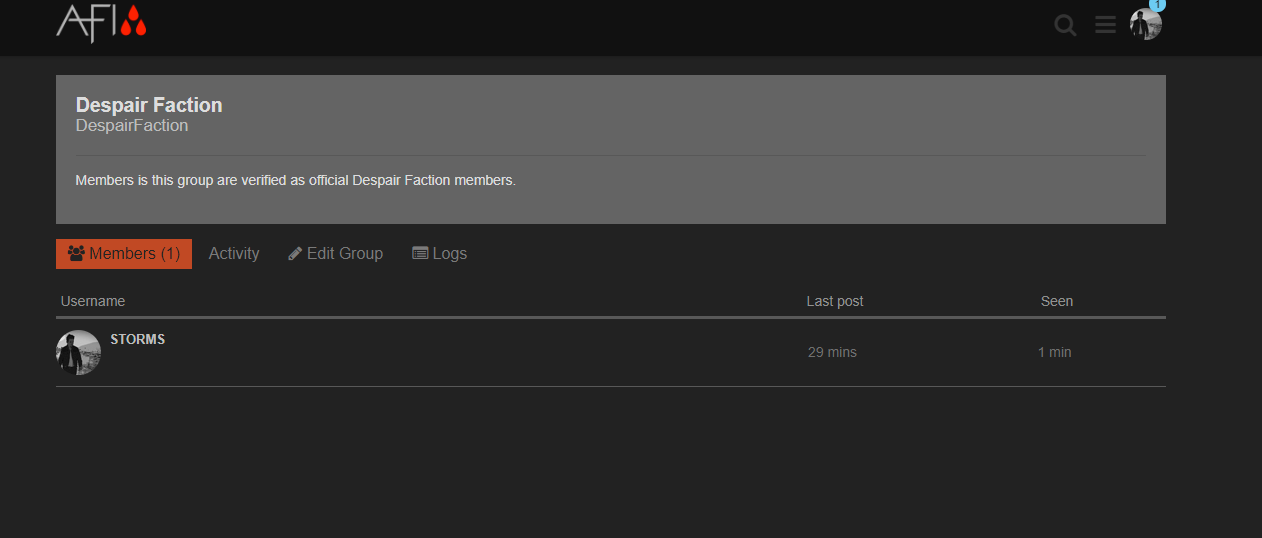Click the pencil icon beside Edit Group
Screen dimensions: 1262x538
295,254
